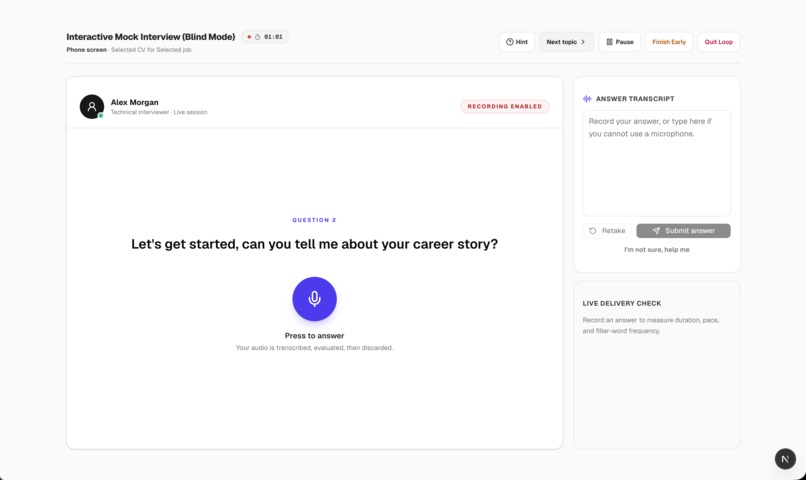806x480 pixels.
Task: Click Finish Early button
Action: [x=669, y=42]
